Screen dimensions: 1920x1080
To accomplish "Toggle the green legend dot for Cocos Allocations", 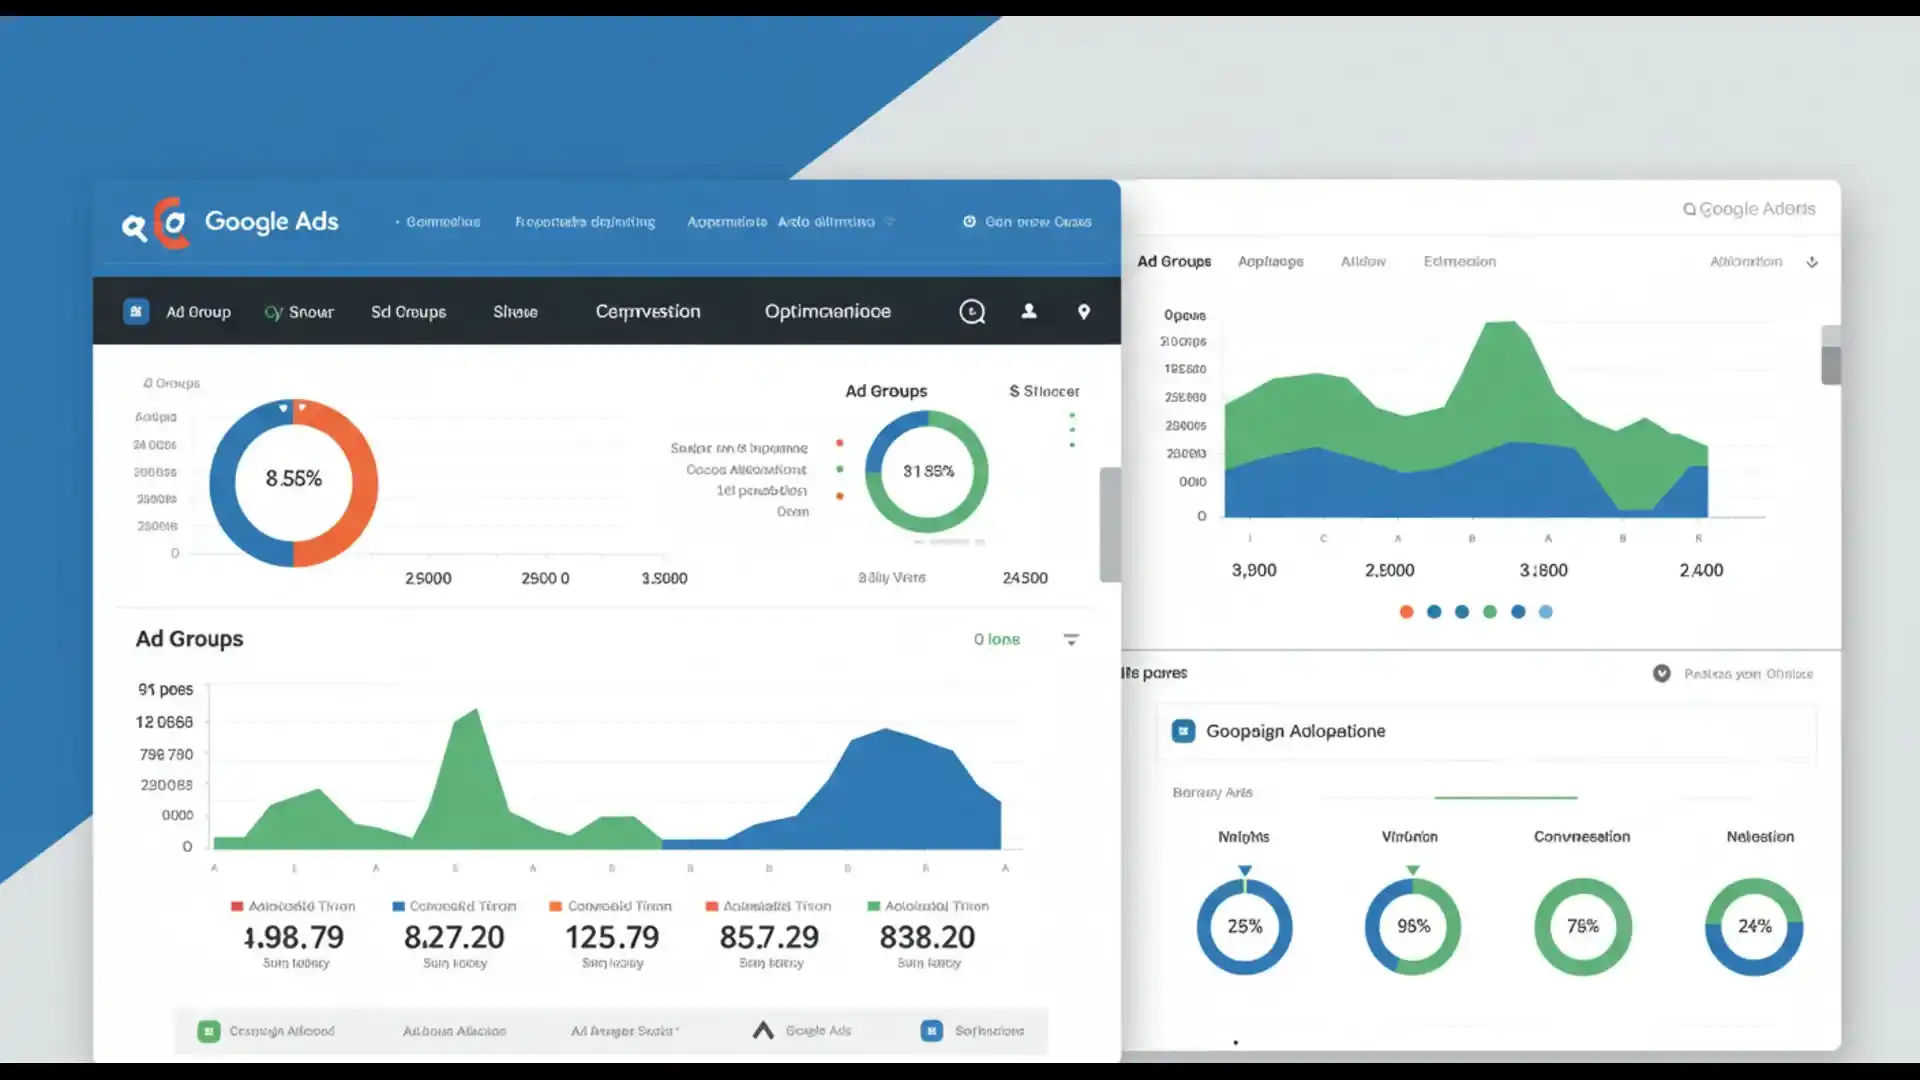I will pyautogui.click(x=838, y=469).
